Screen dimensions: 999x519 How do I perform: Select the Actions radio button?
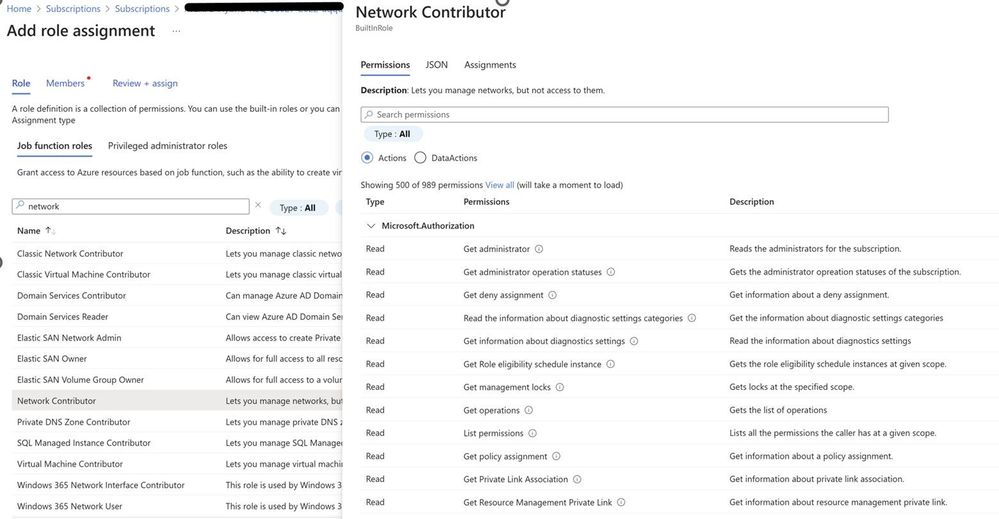pyautogui.click(x=367, y=157)
